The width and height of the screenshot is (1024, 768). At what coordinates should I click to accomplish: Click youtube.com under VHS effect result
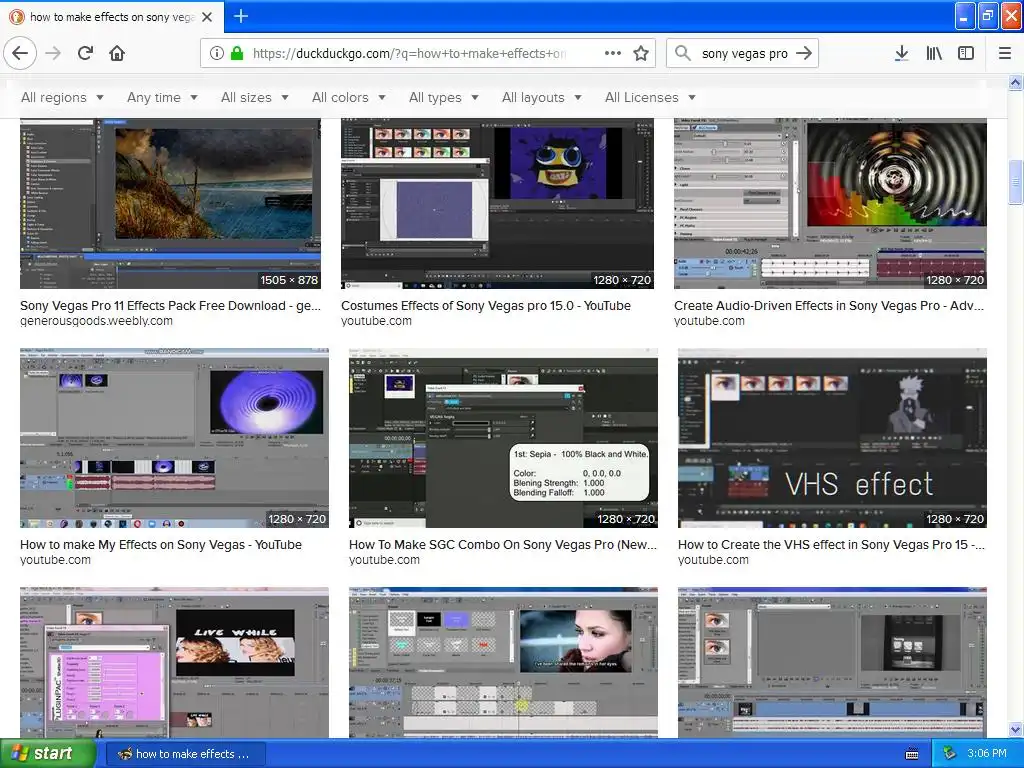pos(713,560)
